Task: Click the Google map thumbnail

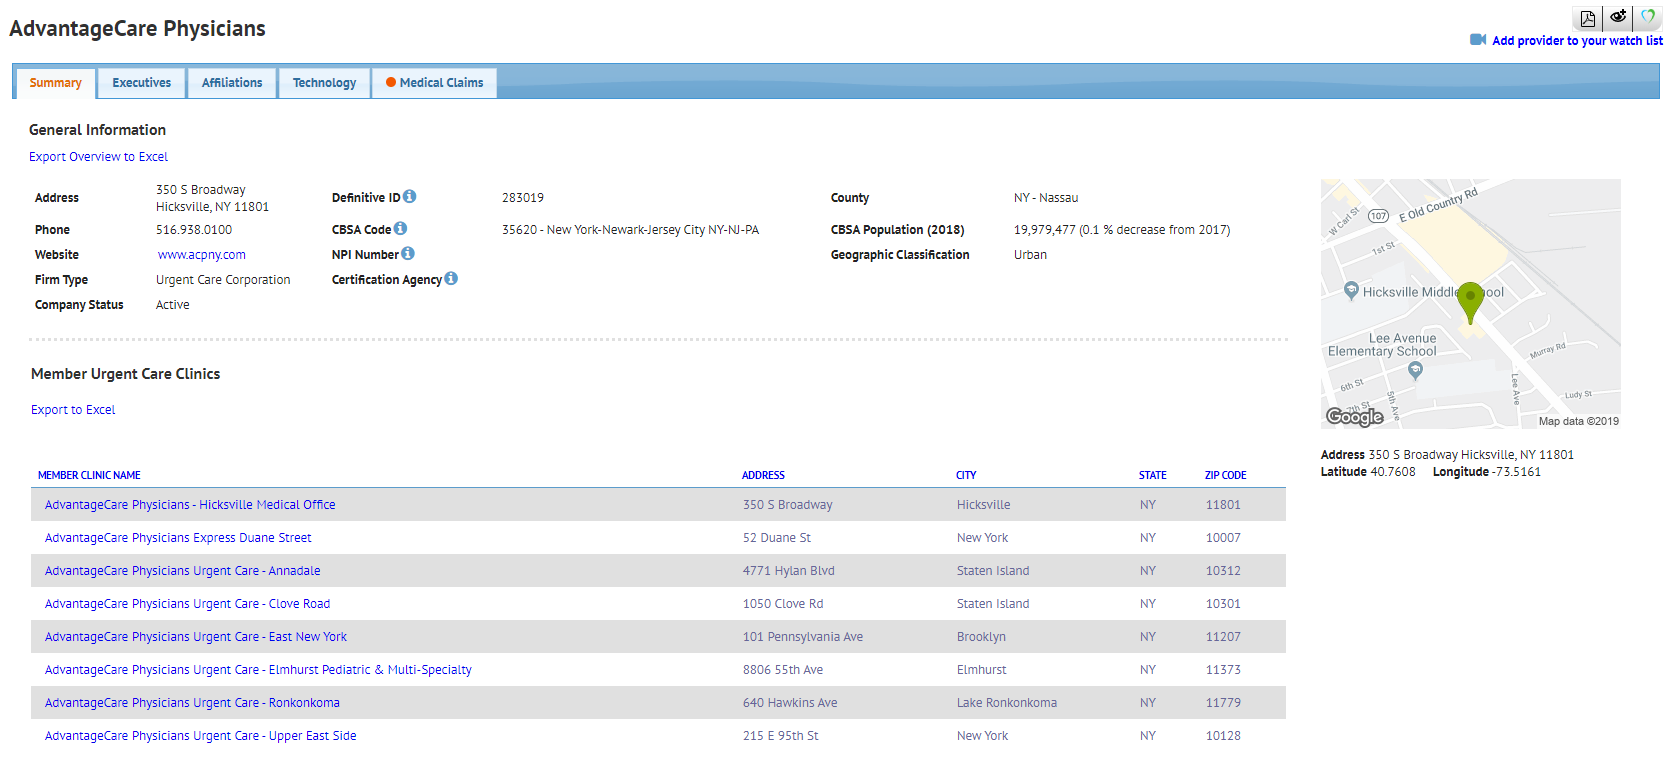Action: click(1470, 304)
